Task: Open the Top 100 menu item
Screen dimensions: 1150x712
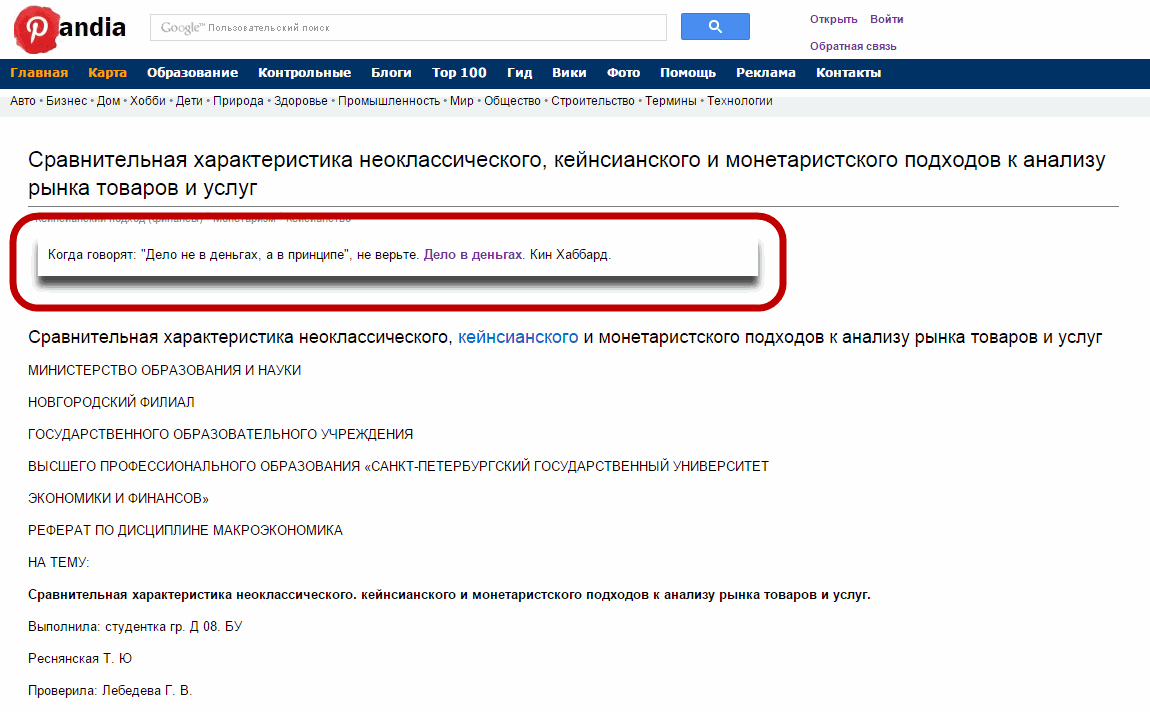Action: [459, 73]
